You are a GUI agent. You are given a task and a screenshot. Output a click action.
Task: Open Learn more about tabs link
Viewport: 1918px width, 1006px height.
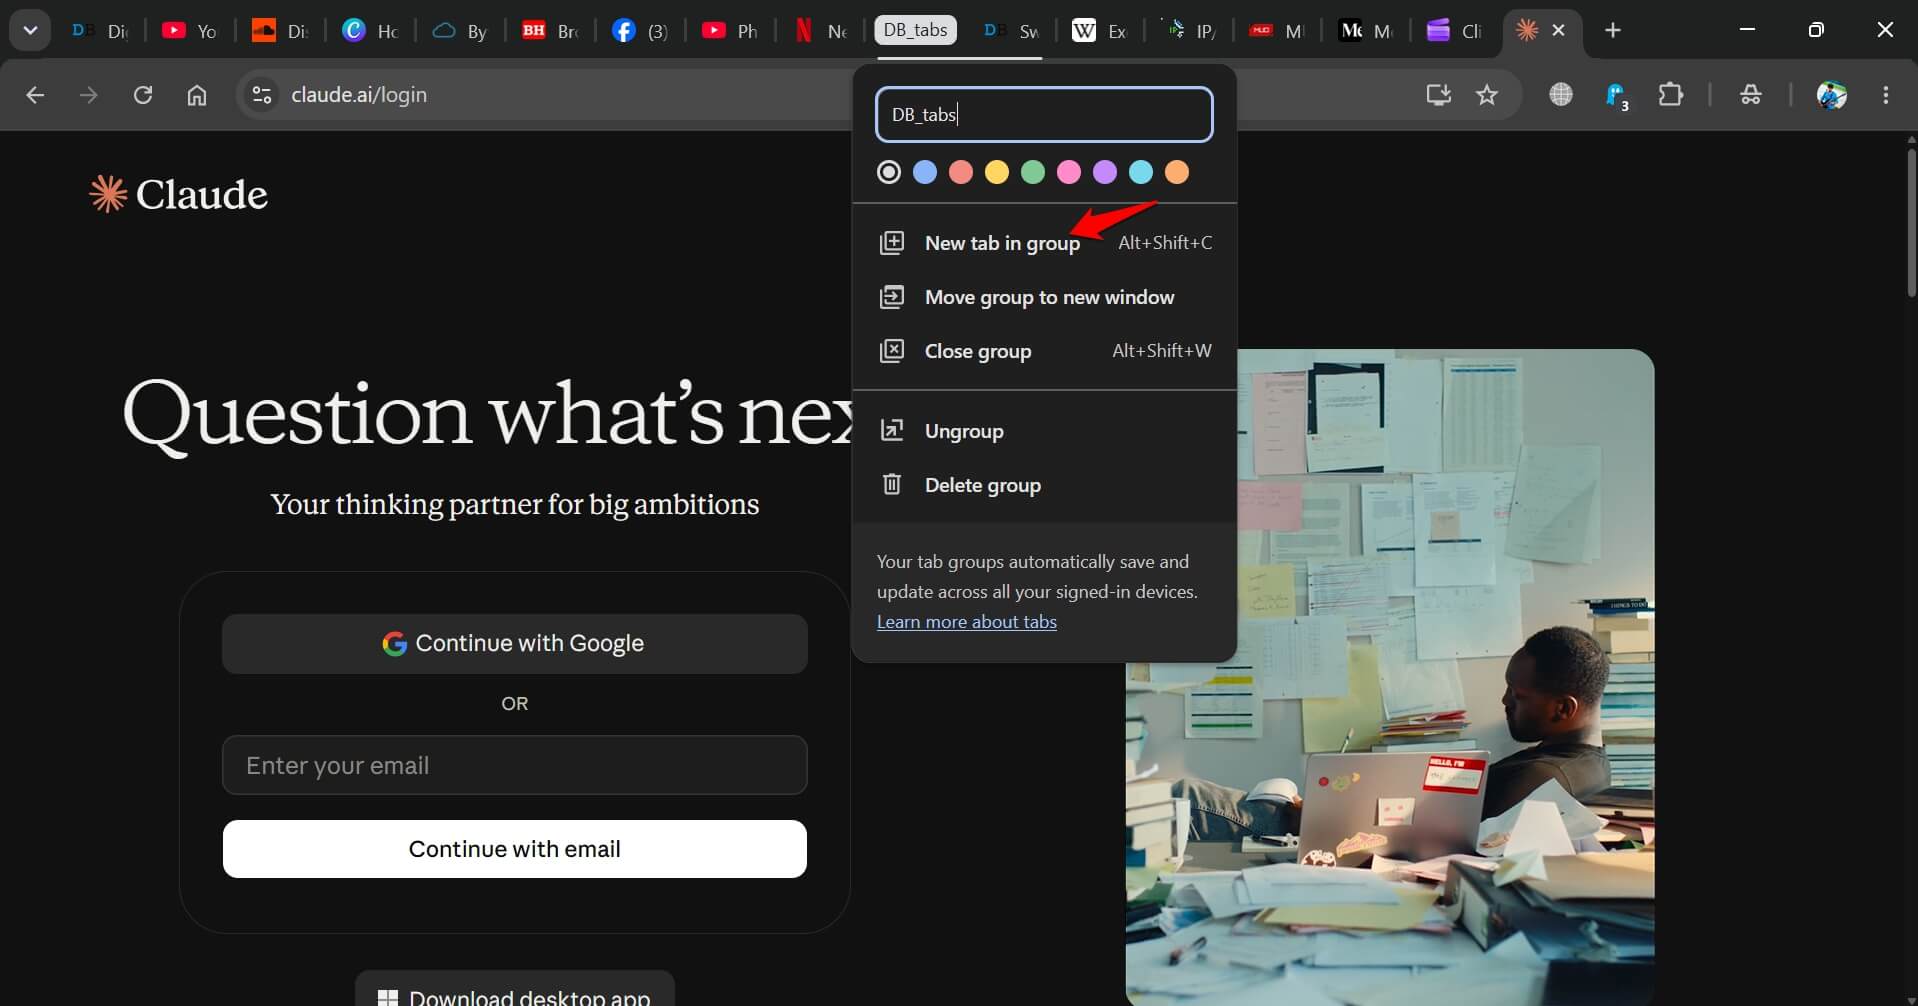(966, 622)
